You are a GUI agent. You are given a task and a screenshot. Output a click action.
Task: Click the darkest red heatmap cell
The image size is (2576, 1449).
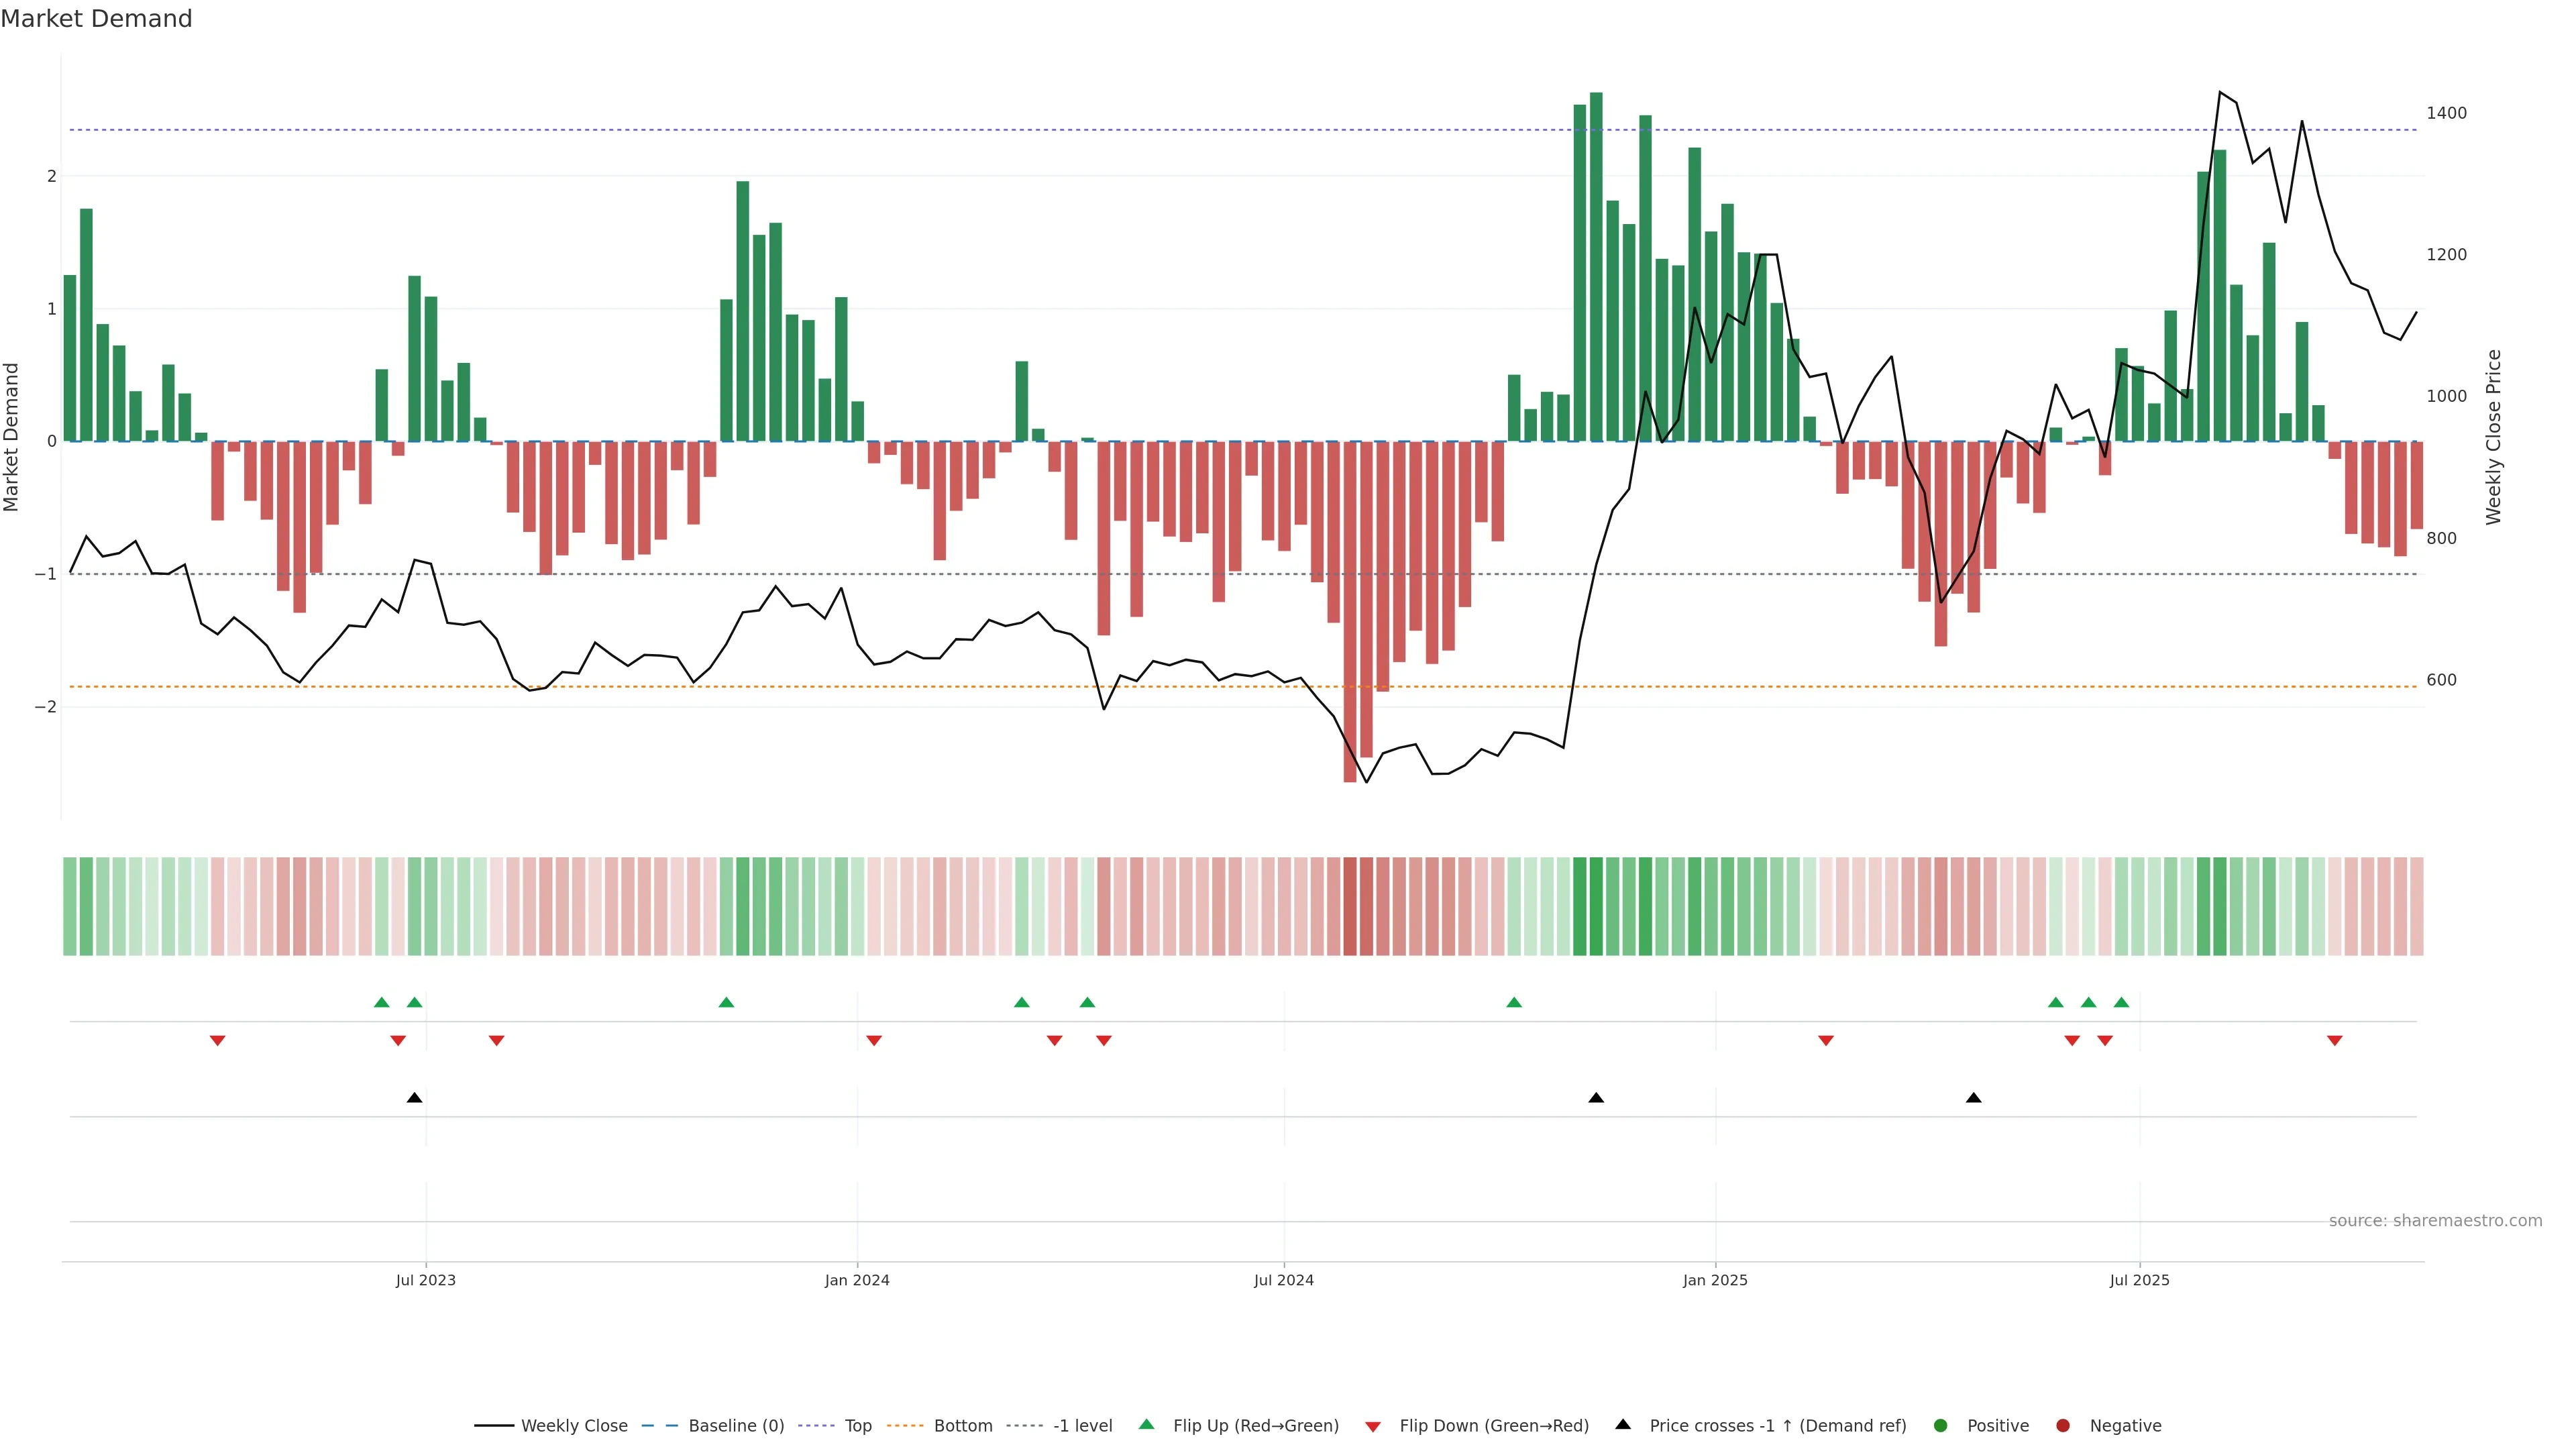tap(1350, 906)
